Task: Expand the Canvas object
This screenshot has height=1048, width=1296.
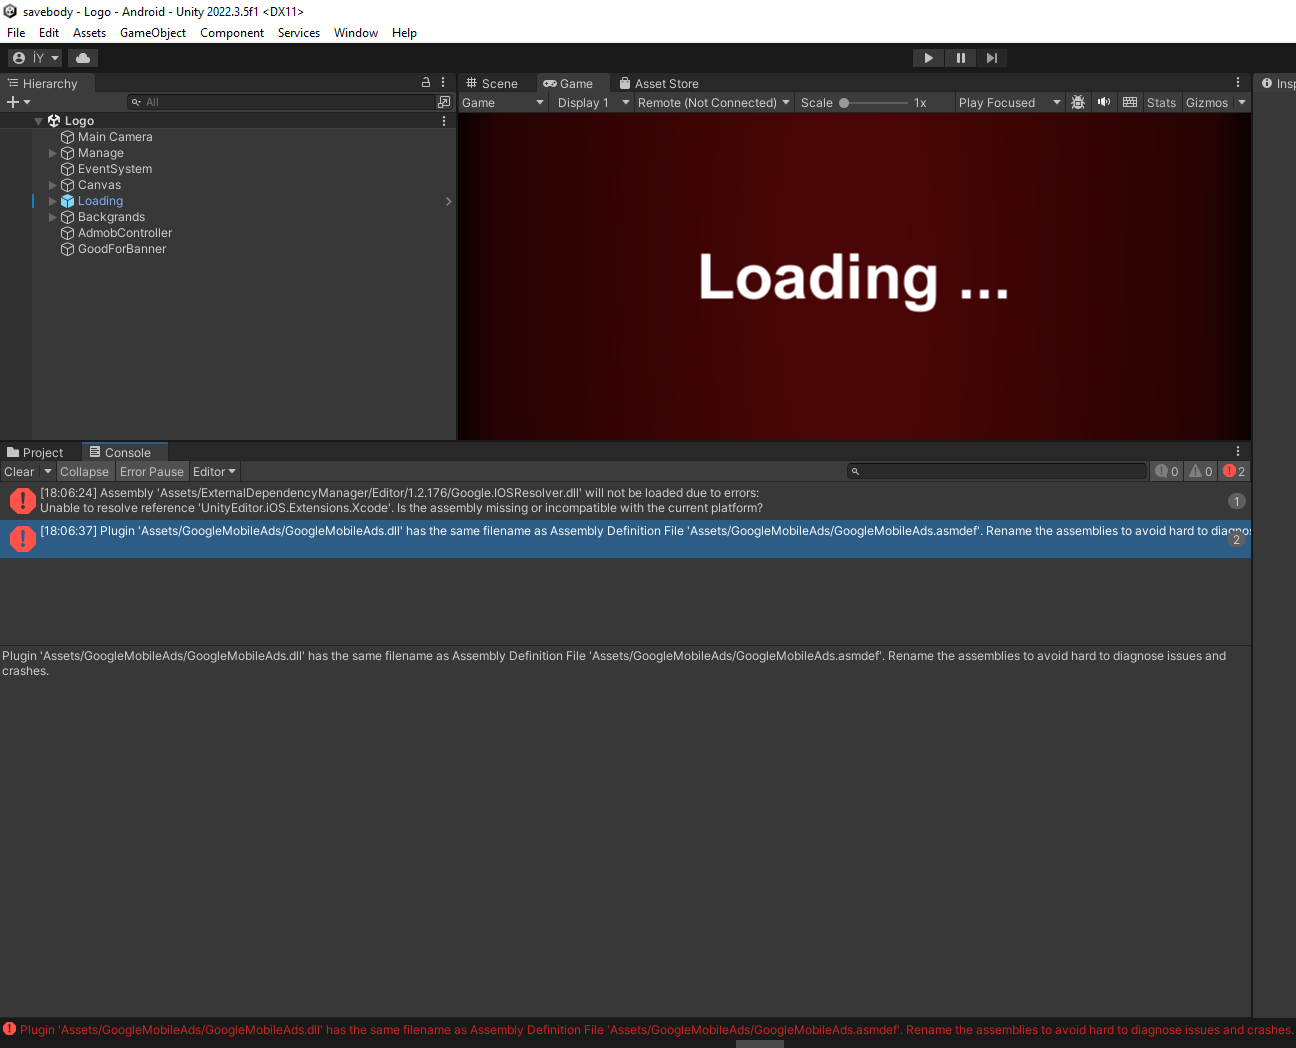Action: (53, 185)
